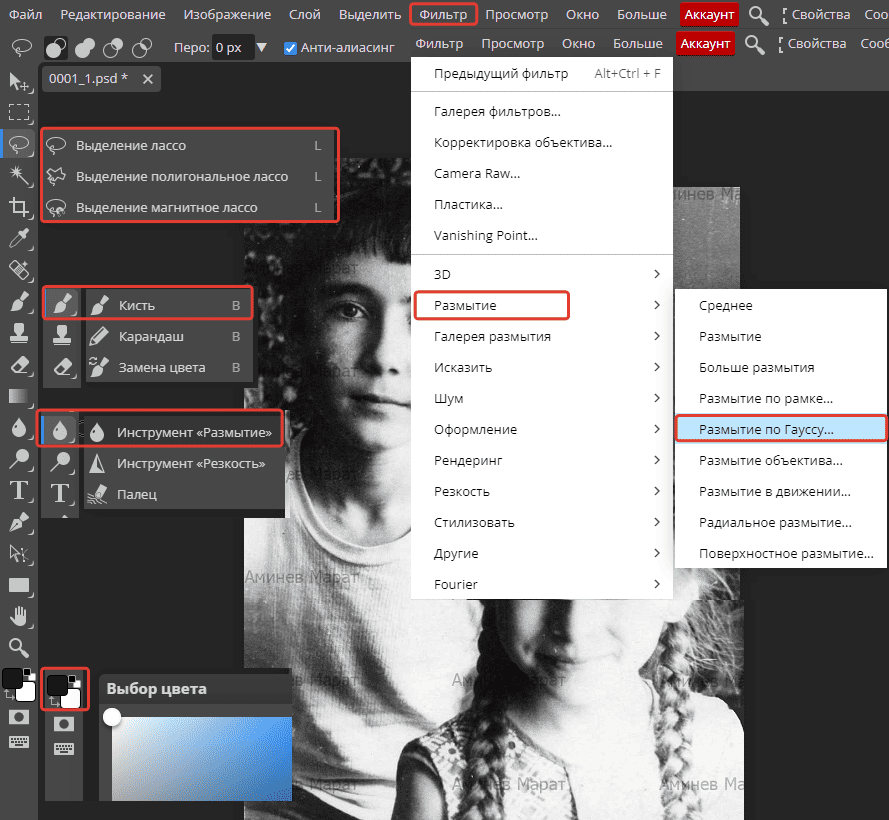Screen dimensions: 889x820
Task: Choose Размытие по Гауссу... option
Action: [x=781, y=430]
